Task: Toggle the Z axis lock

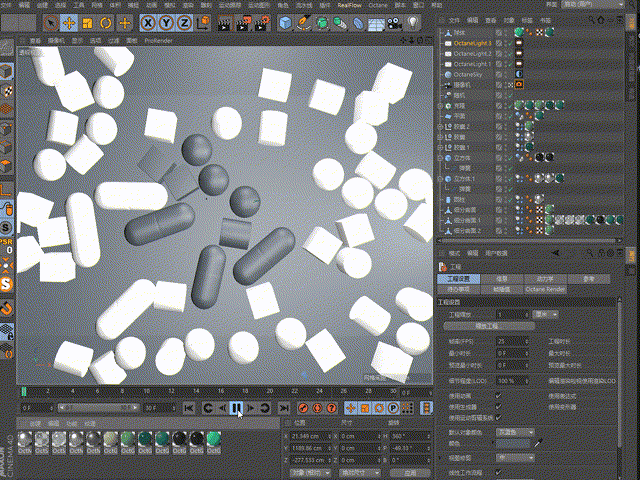Action: click(184, 23)
